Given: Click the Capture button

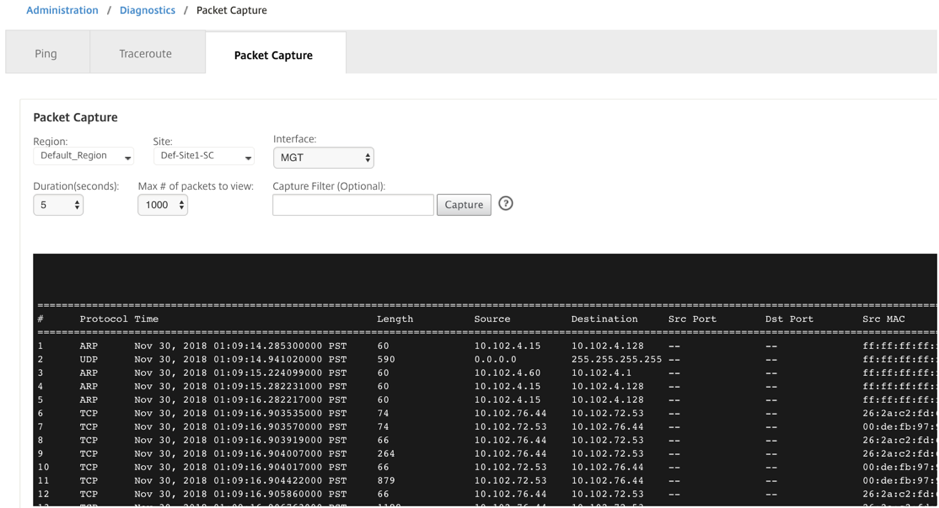Looking at the screenshot, I should coord(464,205).
